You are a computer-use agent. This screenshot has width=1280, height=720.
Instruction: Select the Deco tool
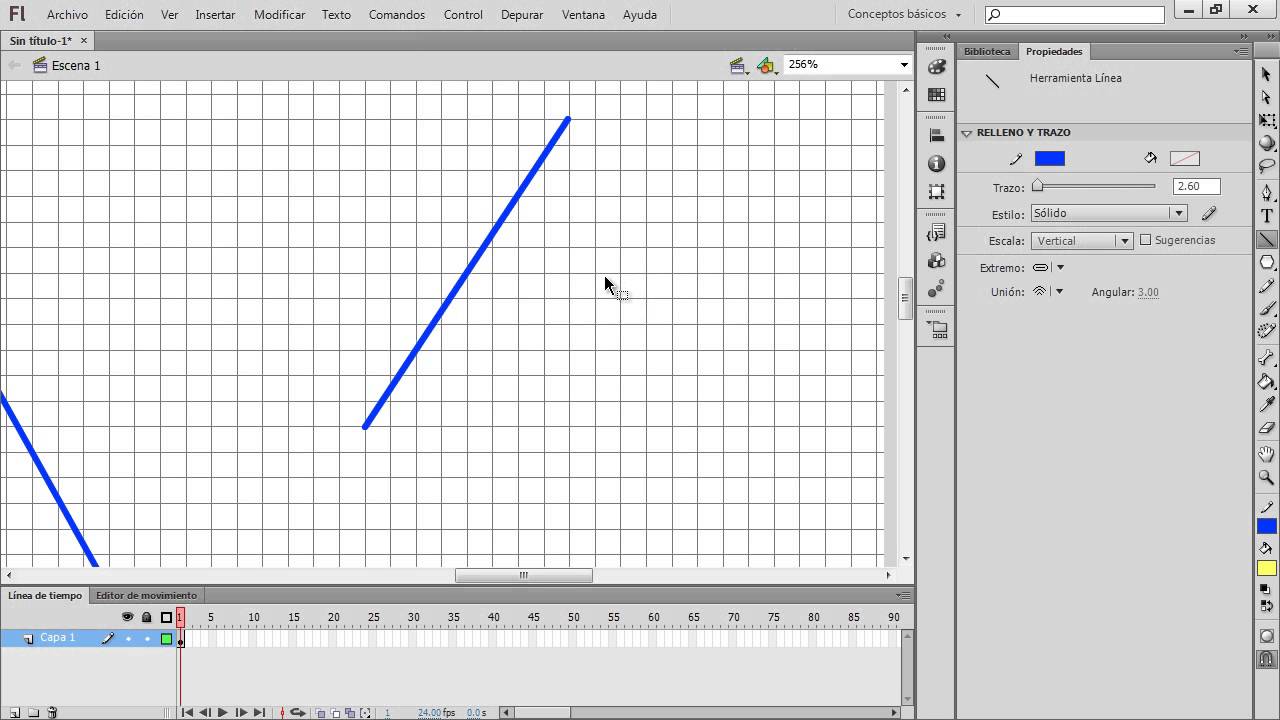pos(1266,332)
